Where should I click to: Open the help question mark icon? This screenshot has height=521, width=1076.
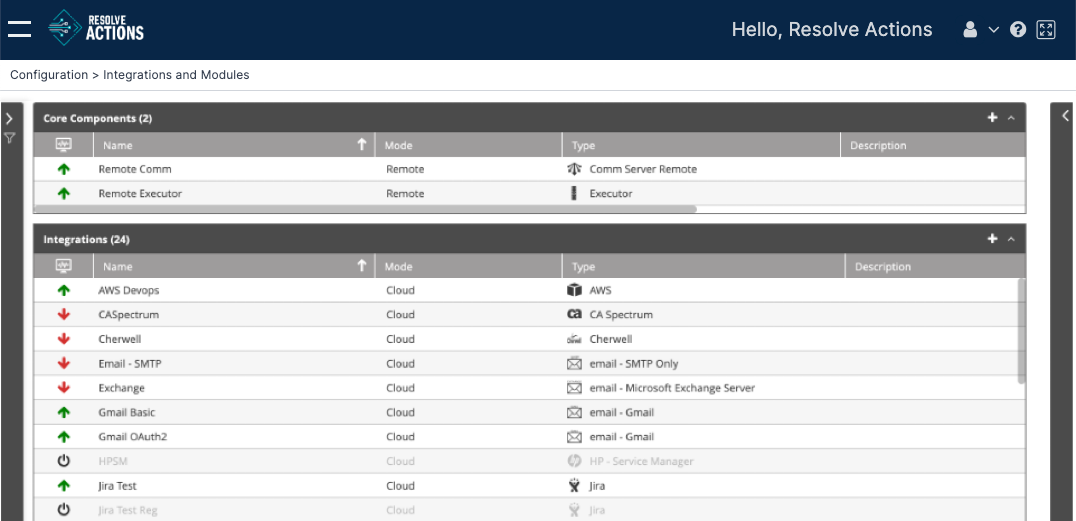click(1018, 30)
